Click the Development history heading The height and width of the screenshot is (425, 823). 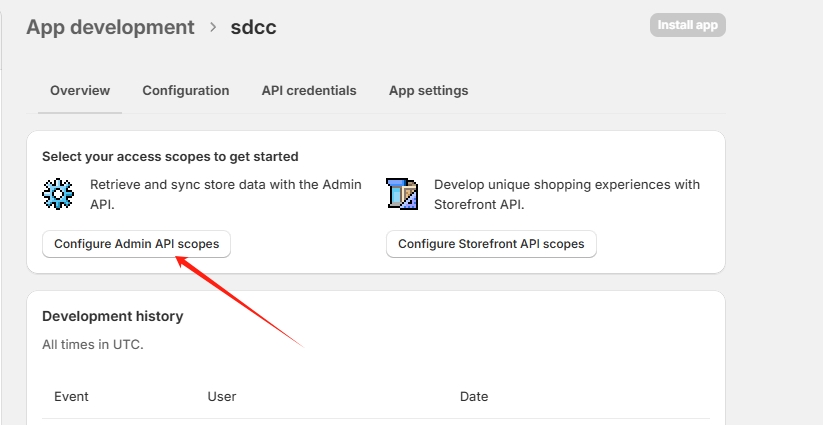pos(113,316)
